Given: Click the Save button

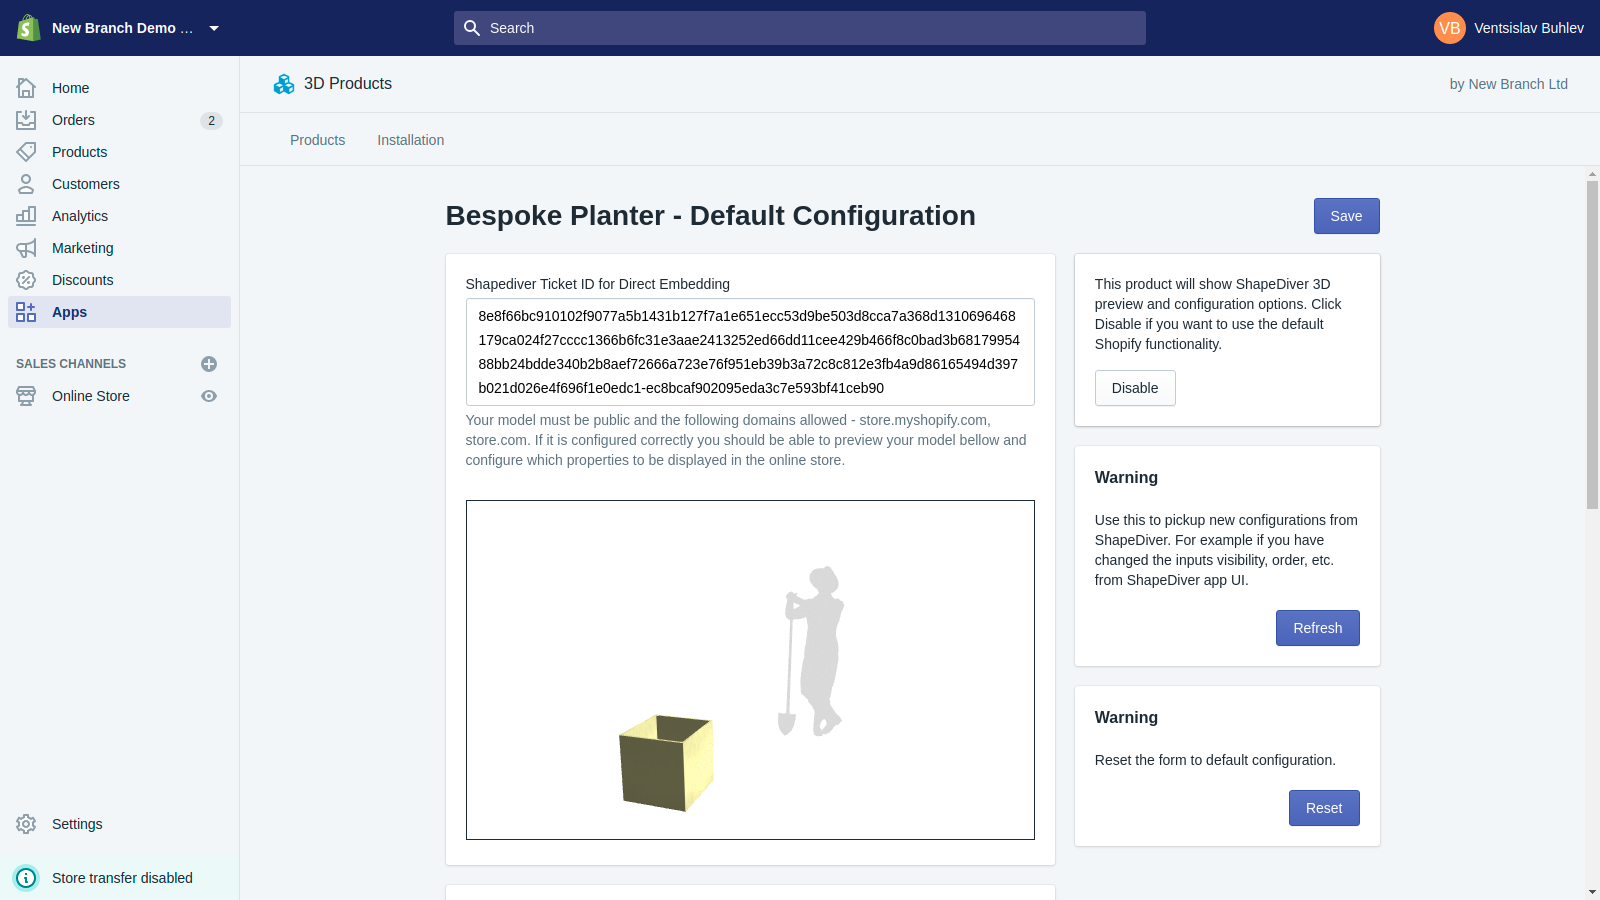Looking at the screenshot, I should coord(1346,216).
